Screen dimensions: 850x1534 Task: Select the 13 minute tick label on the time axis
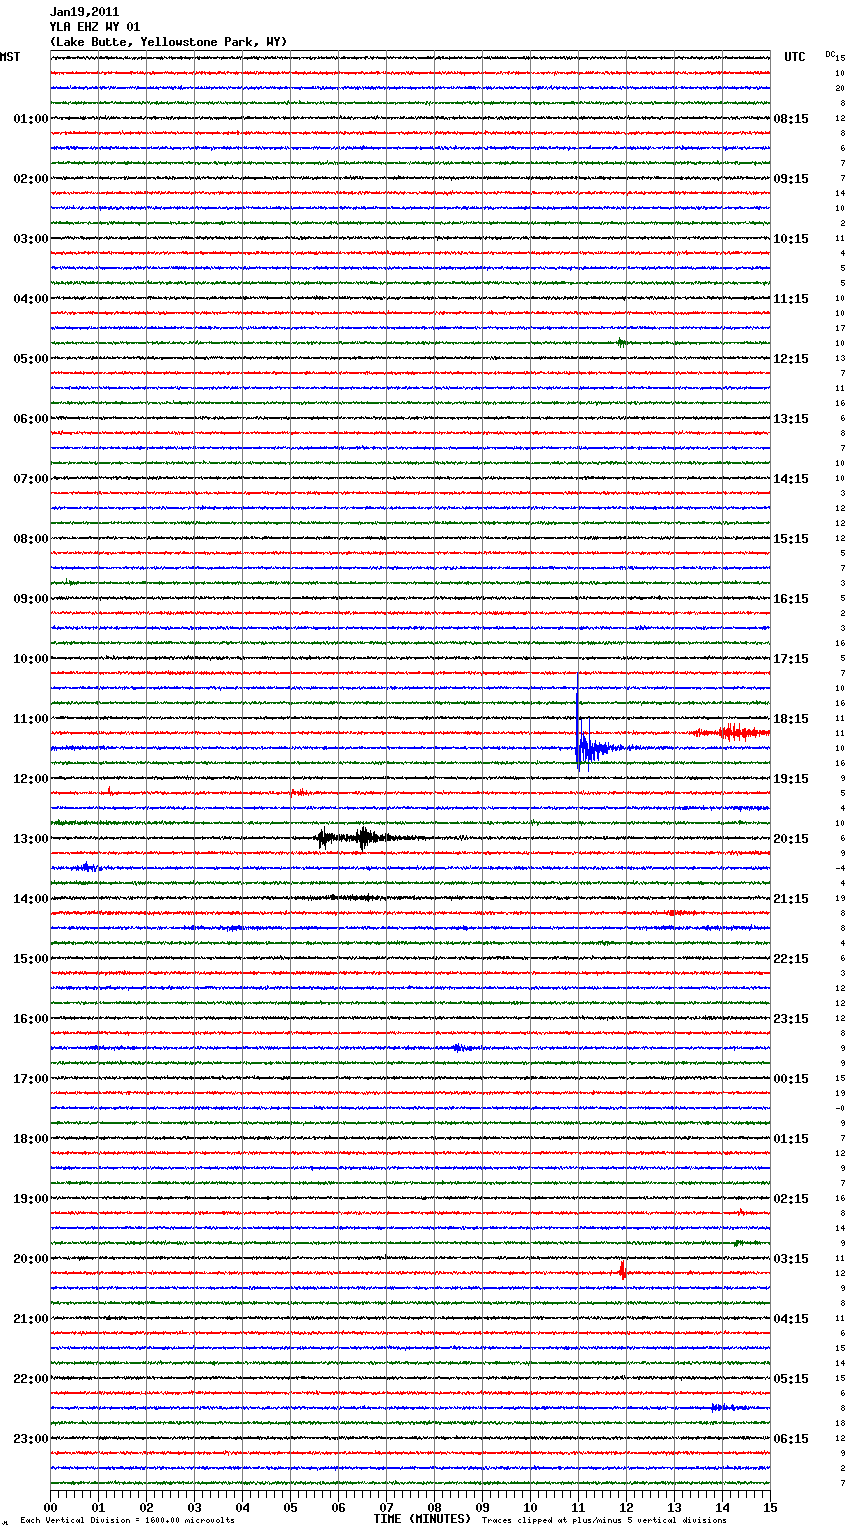pos(675,1507)
